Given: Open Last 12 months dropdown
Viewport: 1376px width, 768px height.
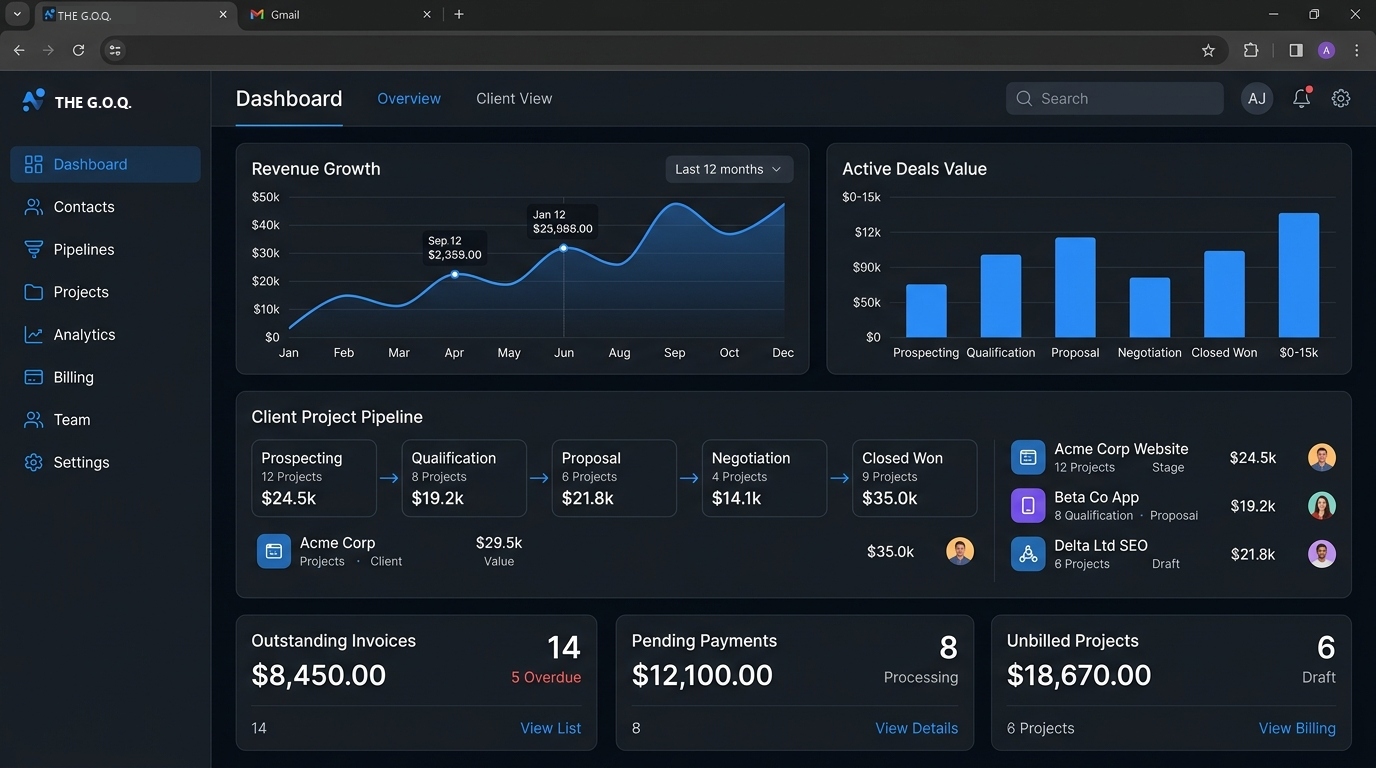Looking at the screenshot, I should pos(730,169).
